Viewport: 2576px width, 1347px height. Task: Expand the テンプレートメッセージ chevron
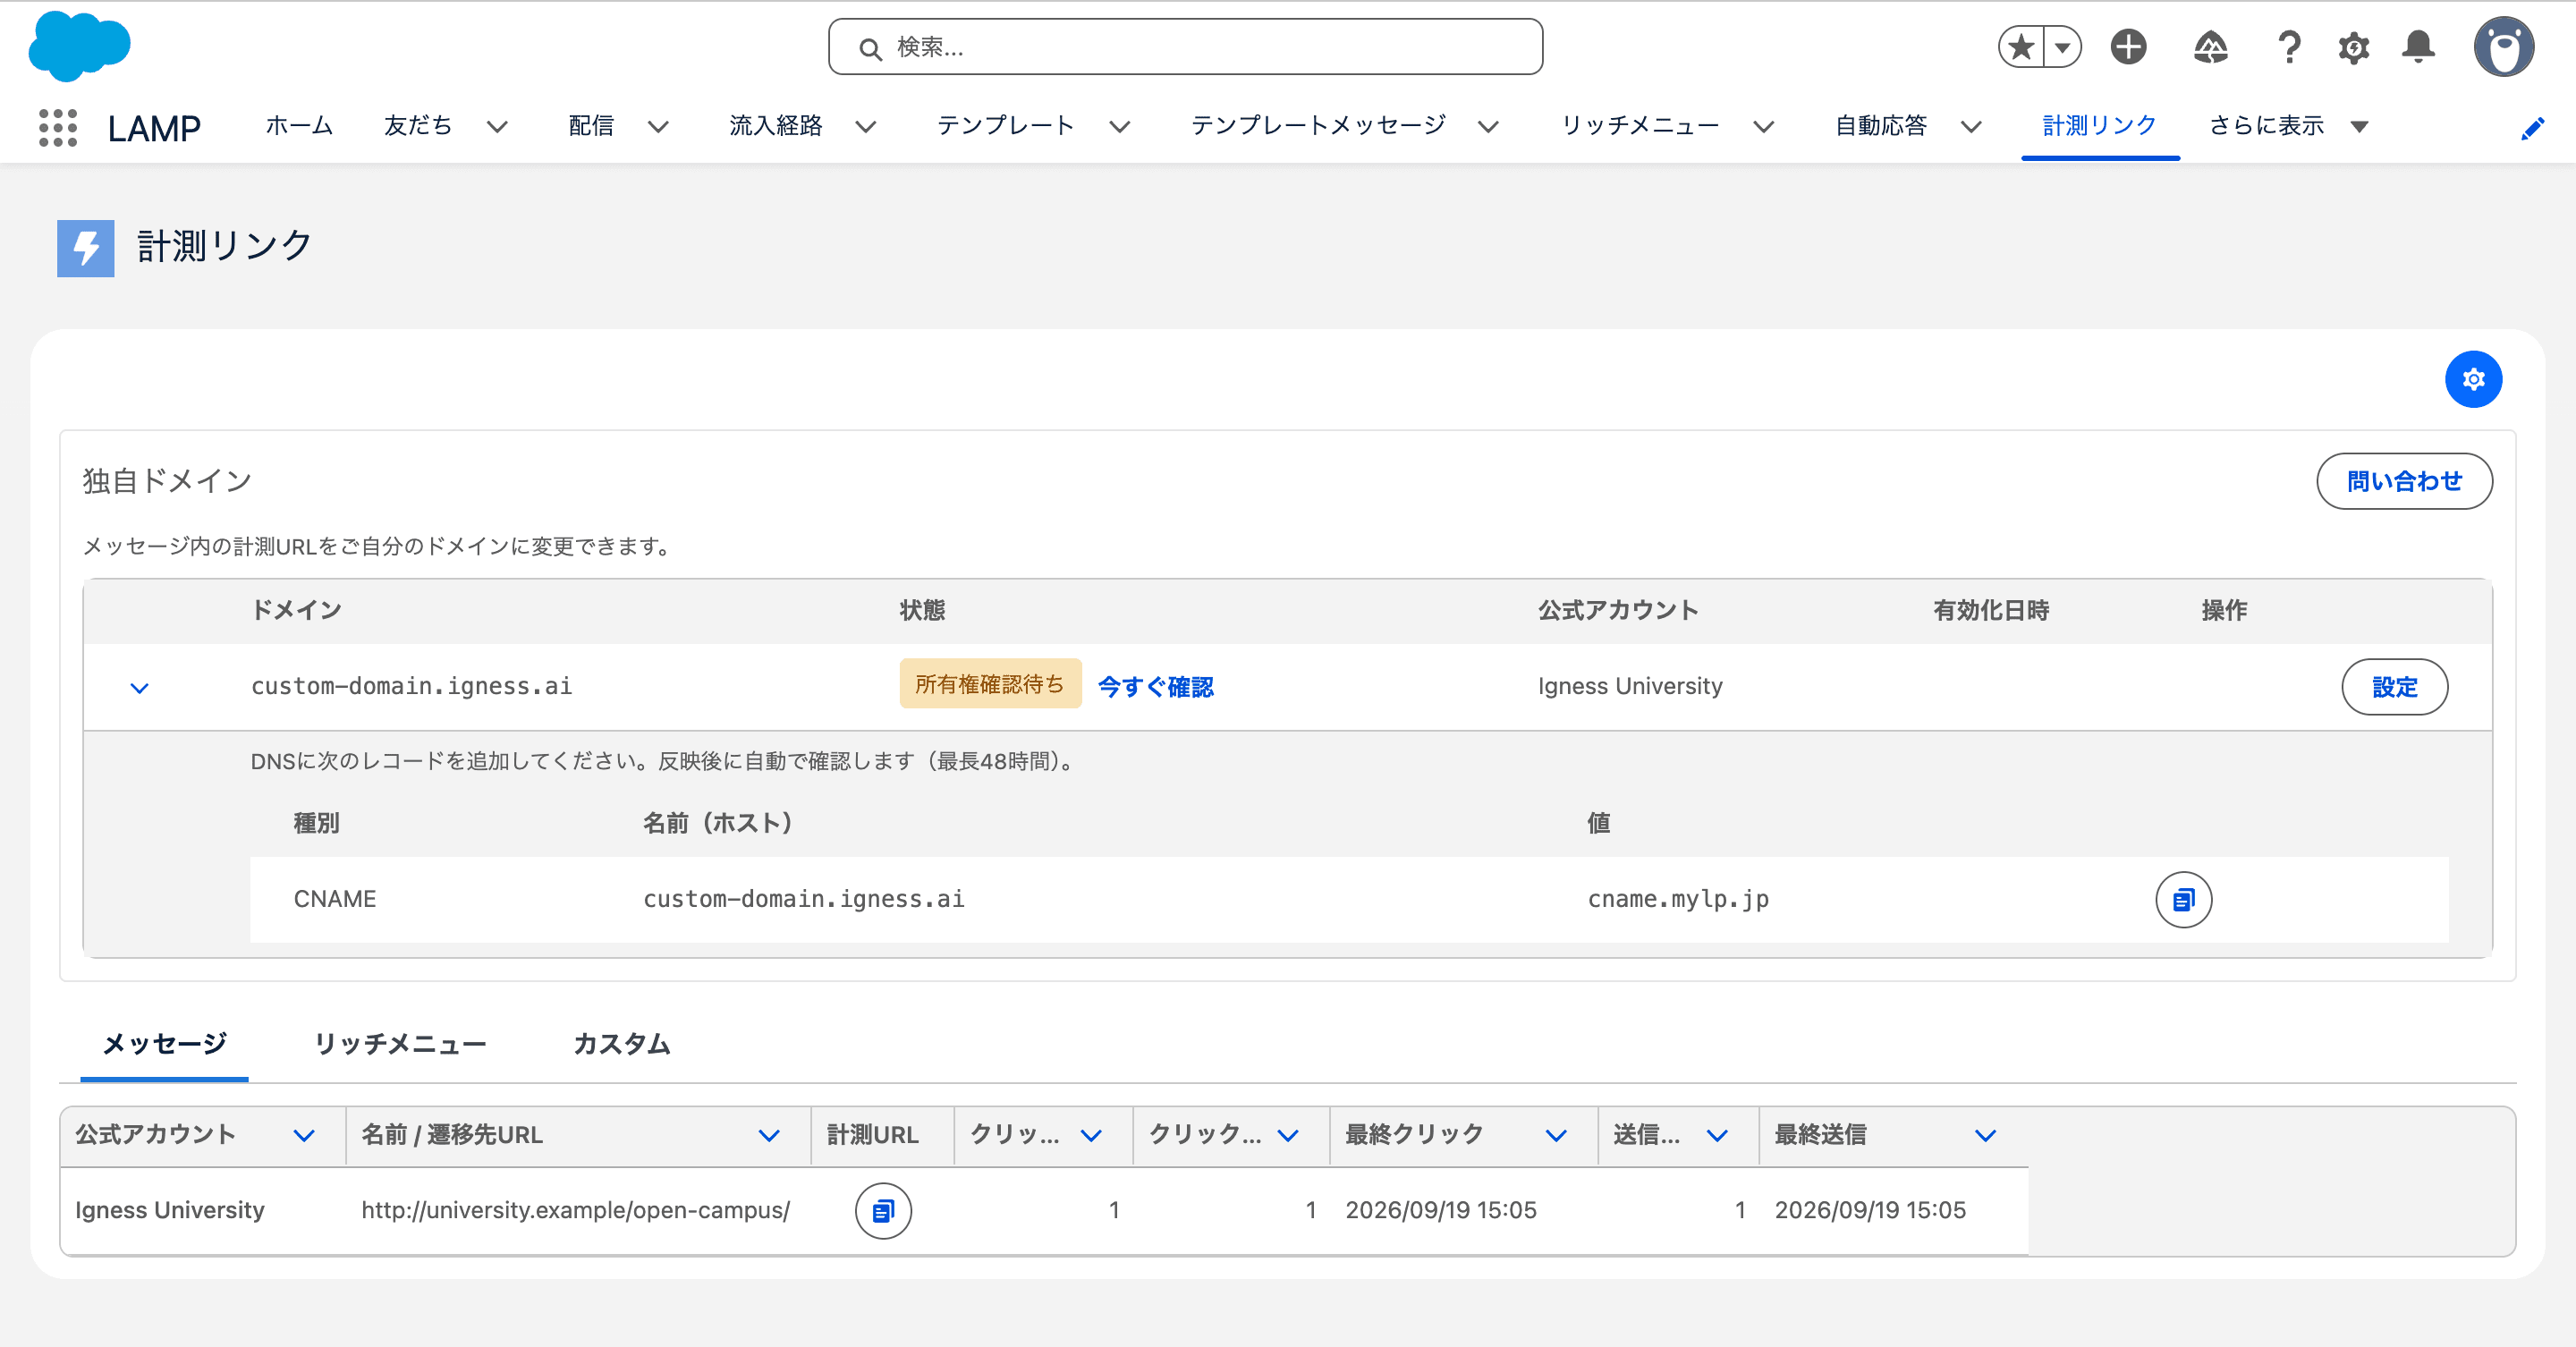coord(1488,127)
